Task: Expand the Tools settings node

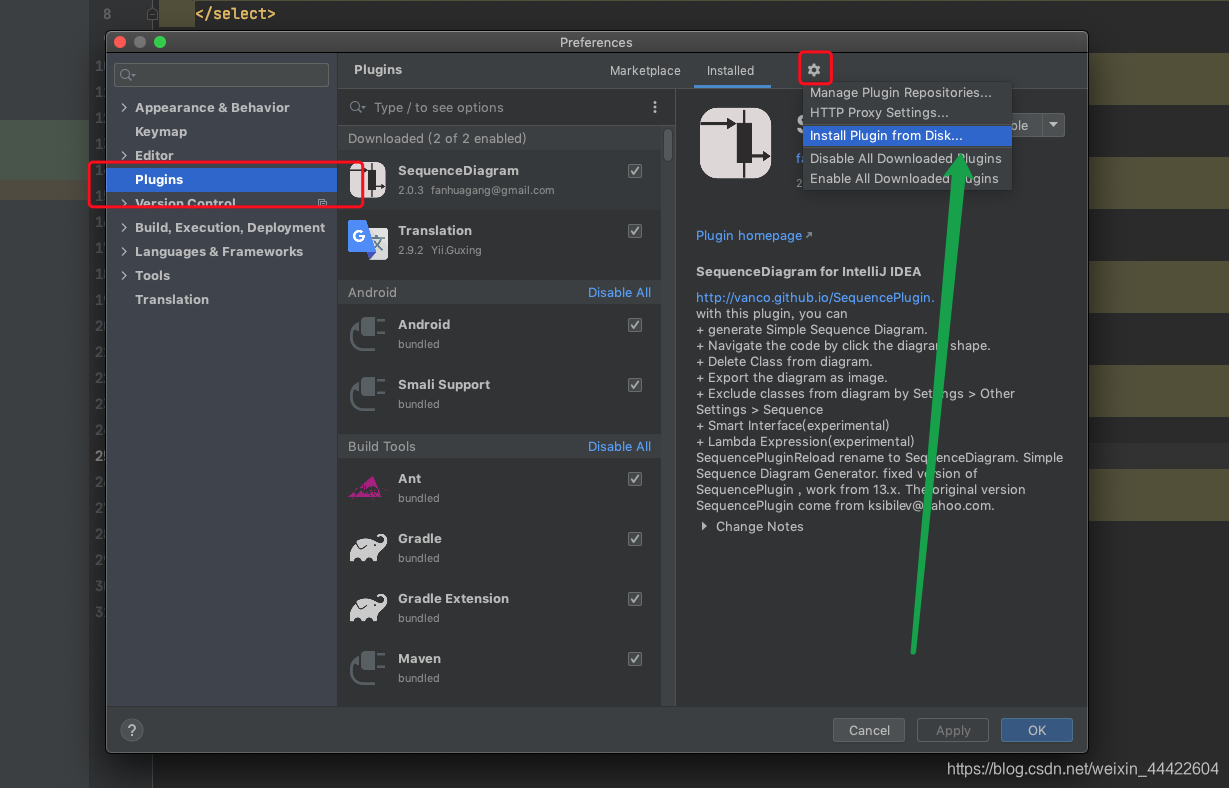Action: (x=124, y=275)
